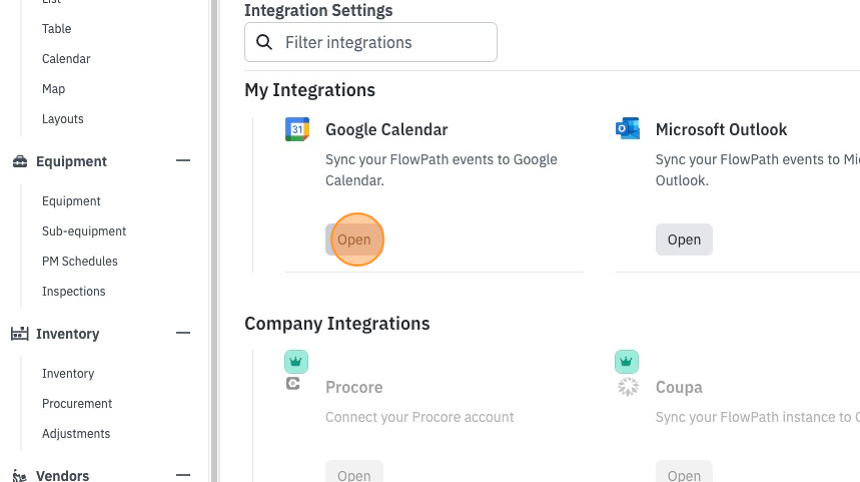Click the Coupa logo icon
Viewport: 860px width, 482px height.
[628, 387]
